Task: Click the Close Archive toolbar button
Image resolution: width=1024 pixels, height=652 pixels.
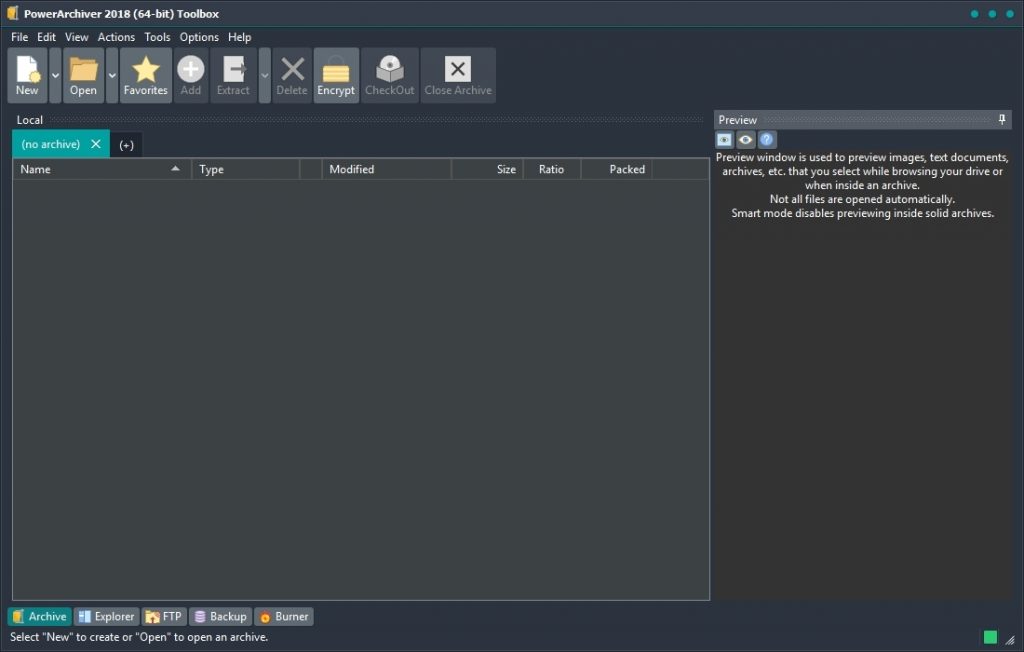Action: 458,75
